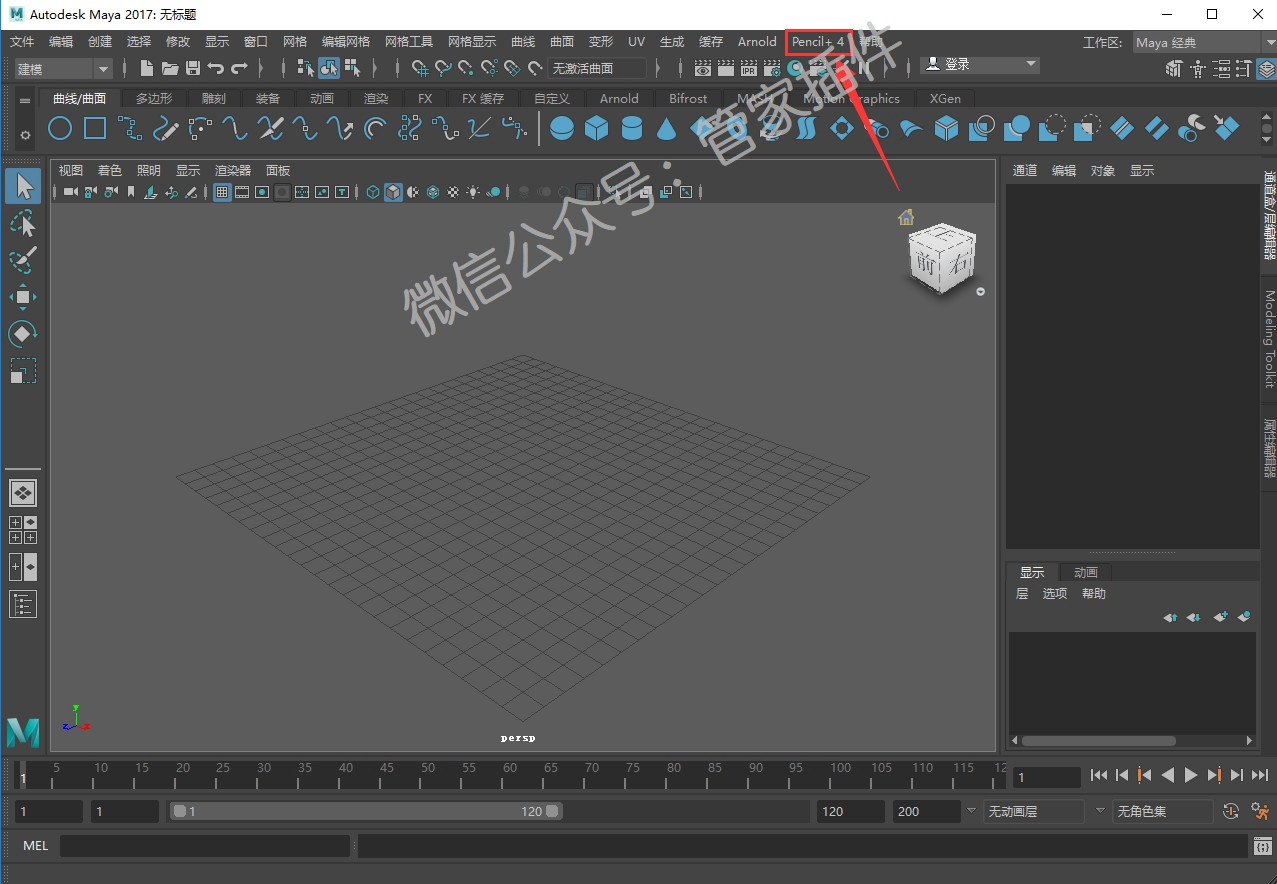Open the character animation preferences running-man icon
Image resolution: width=1277 pixels, height=884 pixels.
point(1259,811)
